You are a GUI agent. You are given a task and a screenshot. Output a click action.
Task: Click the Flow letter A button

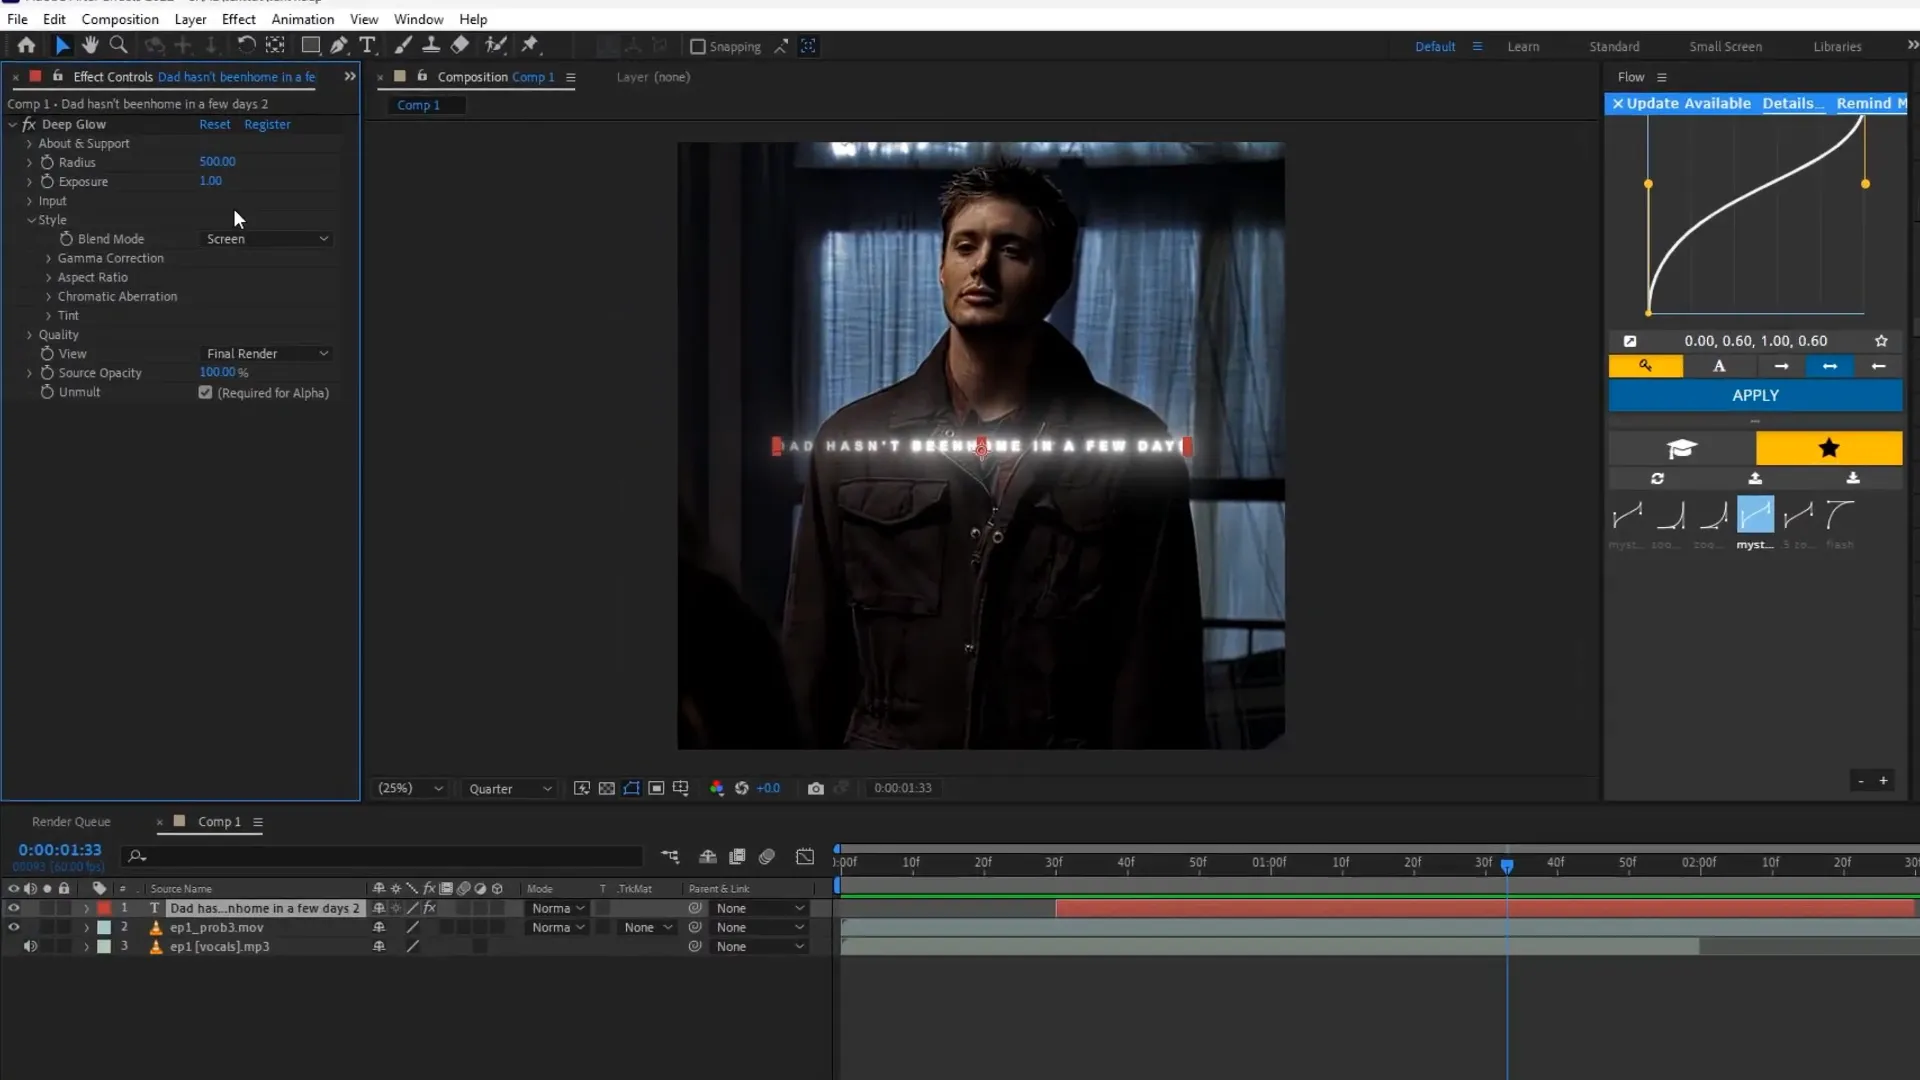click(x=1719, y=366)
